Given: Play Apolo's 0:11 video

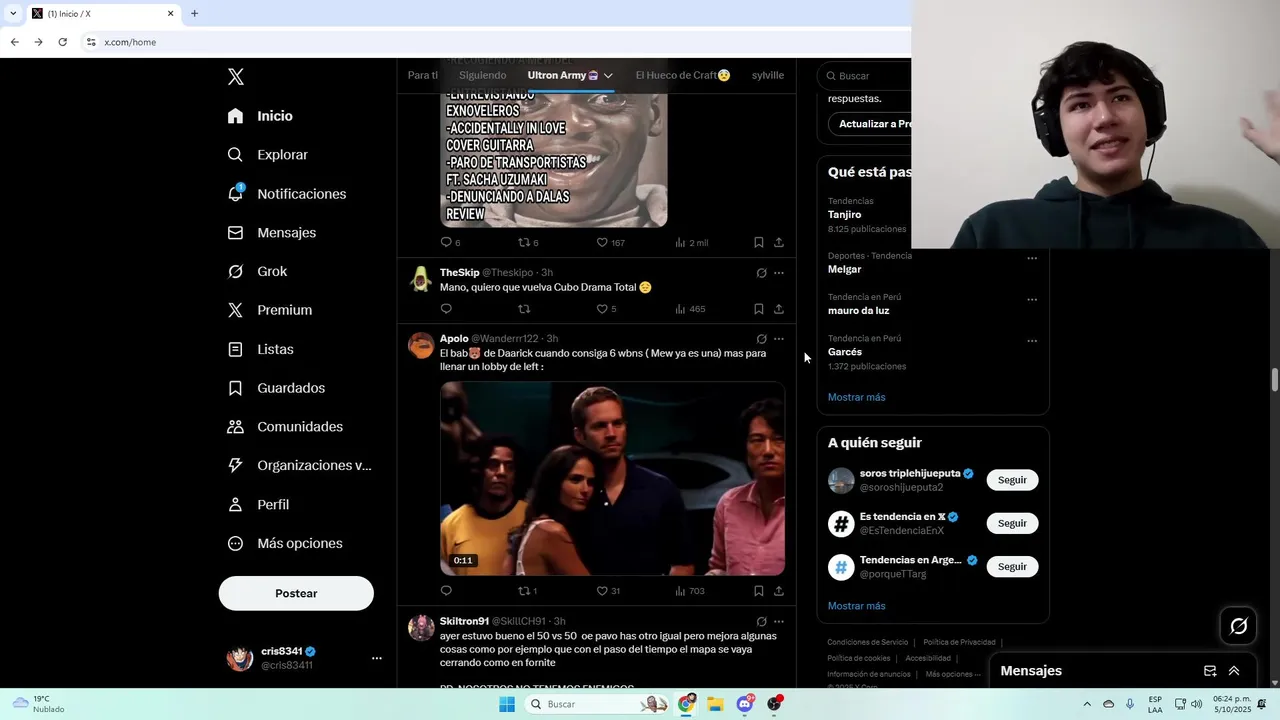Looking at the screenshot, I should 612,478.
